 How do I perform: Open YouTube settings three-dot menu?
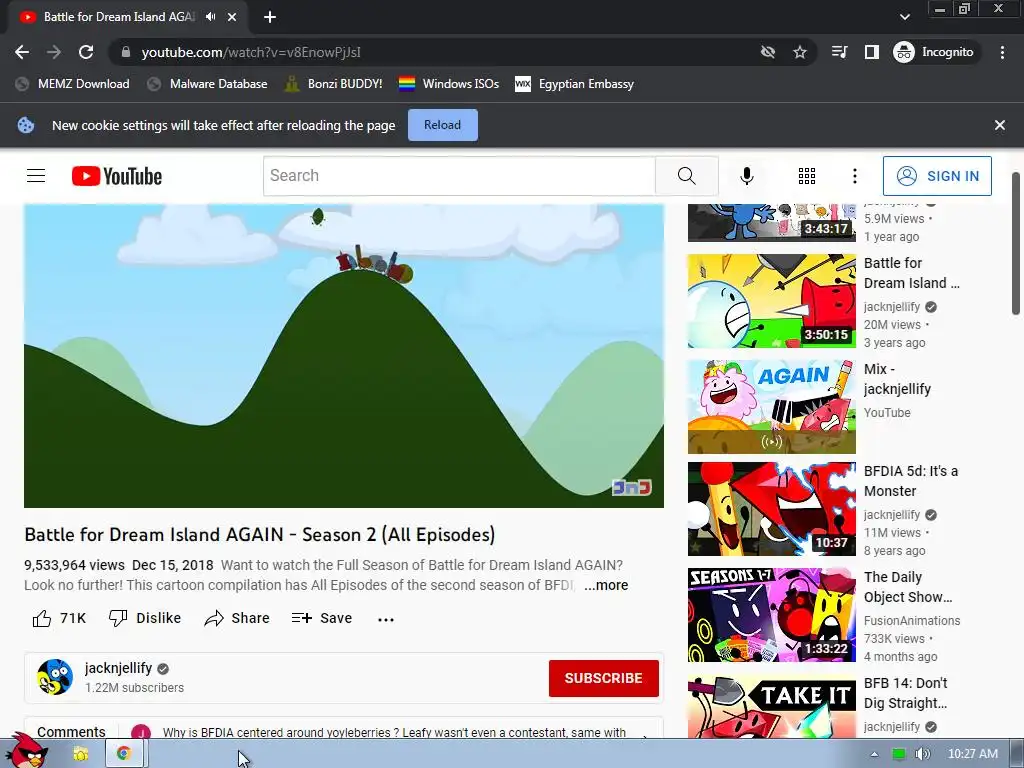[x=855, y=176]
